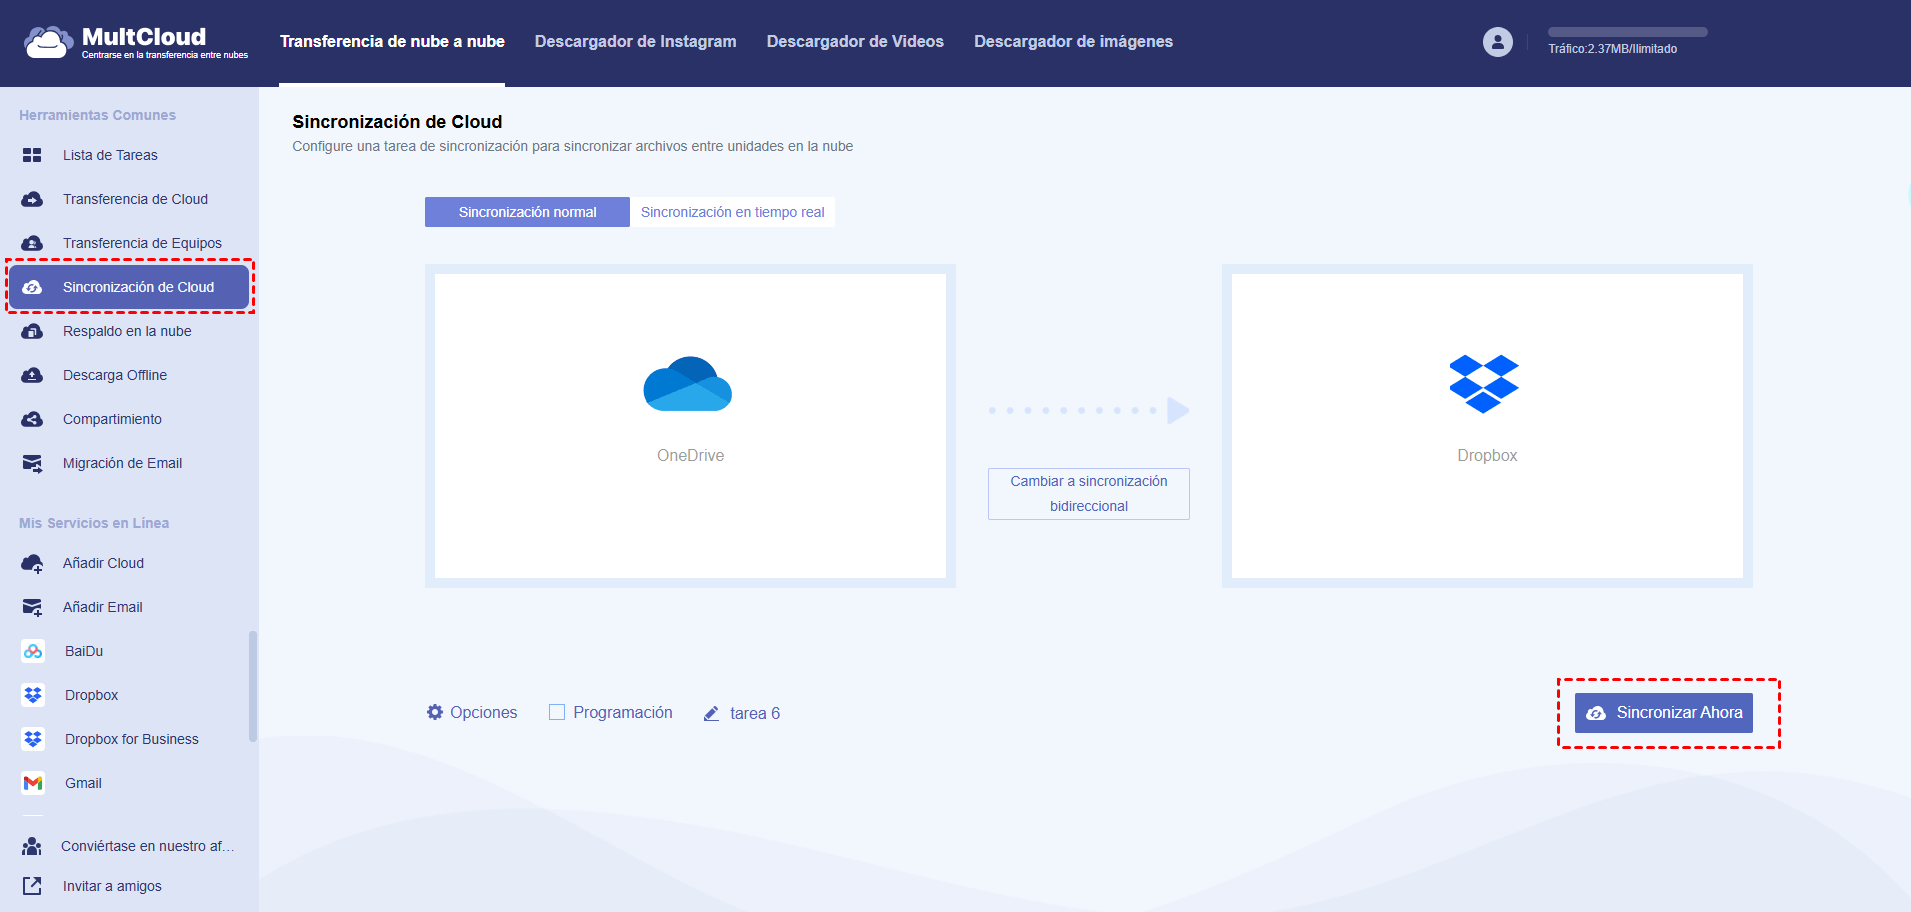Image resolution: width=1911 pixels, height=912 pixels.
Task: Open the Gmail account icon
Action: click(33, 783)
